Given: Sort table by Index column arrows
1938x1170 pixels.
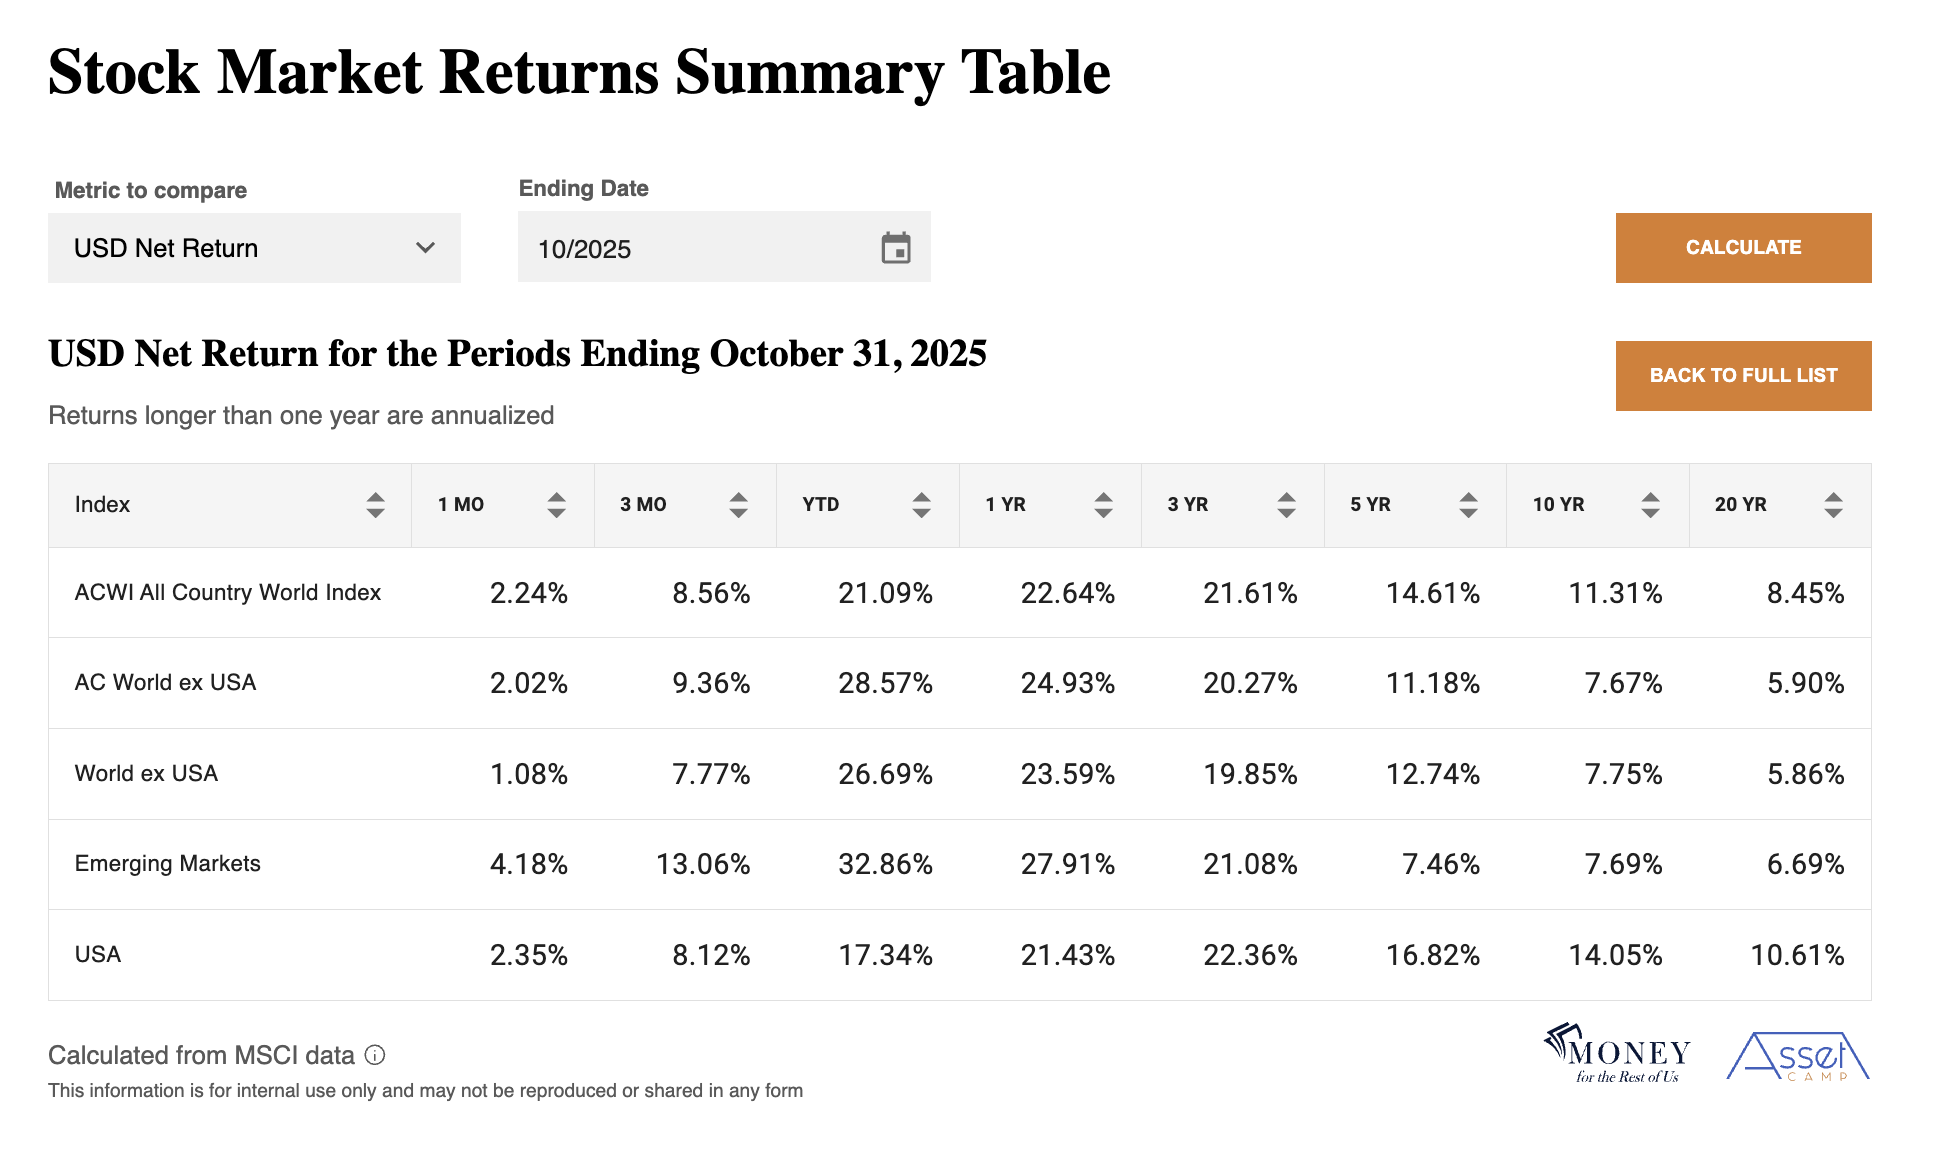Looking at the screenshot, I should pos(375,505).
